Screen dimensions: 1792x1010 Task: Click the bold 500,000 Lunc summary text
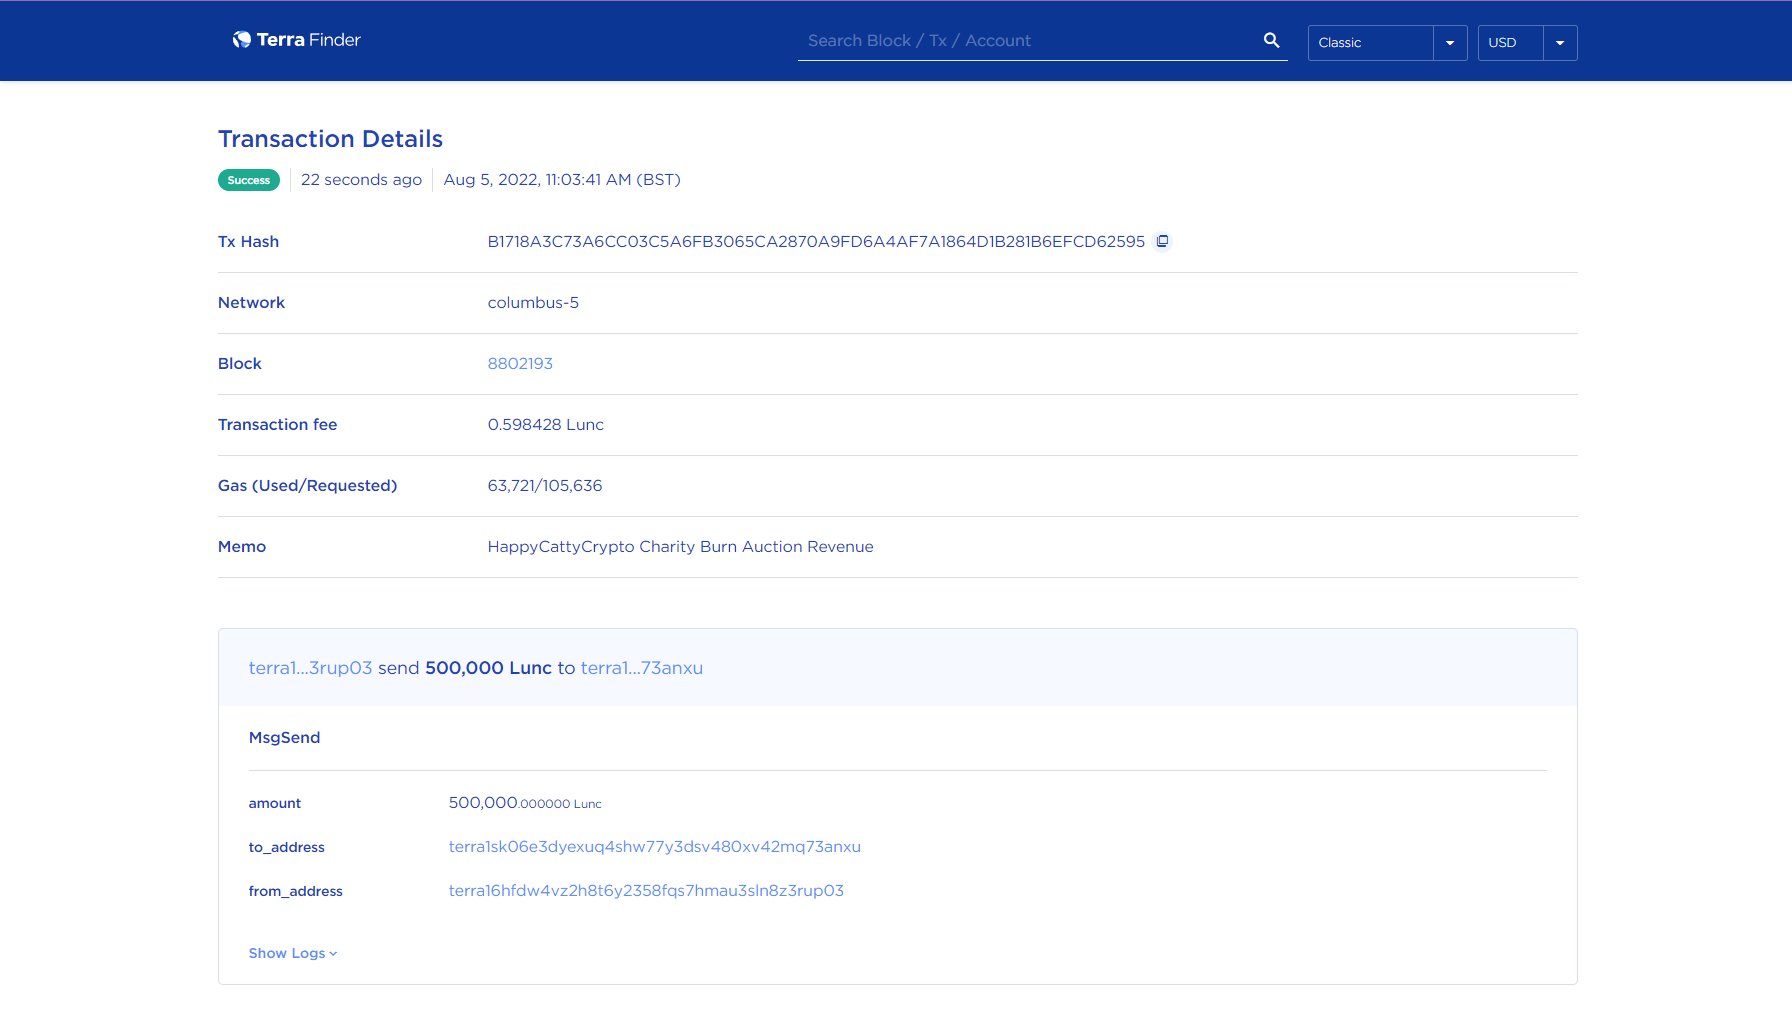point(488,668)
